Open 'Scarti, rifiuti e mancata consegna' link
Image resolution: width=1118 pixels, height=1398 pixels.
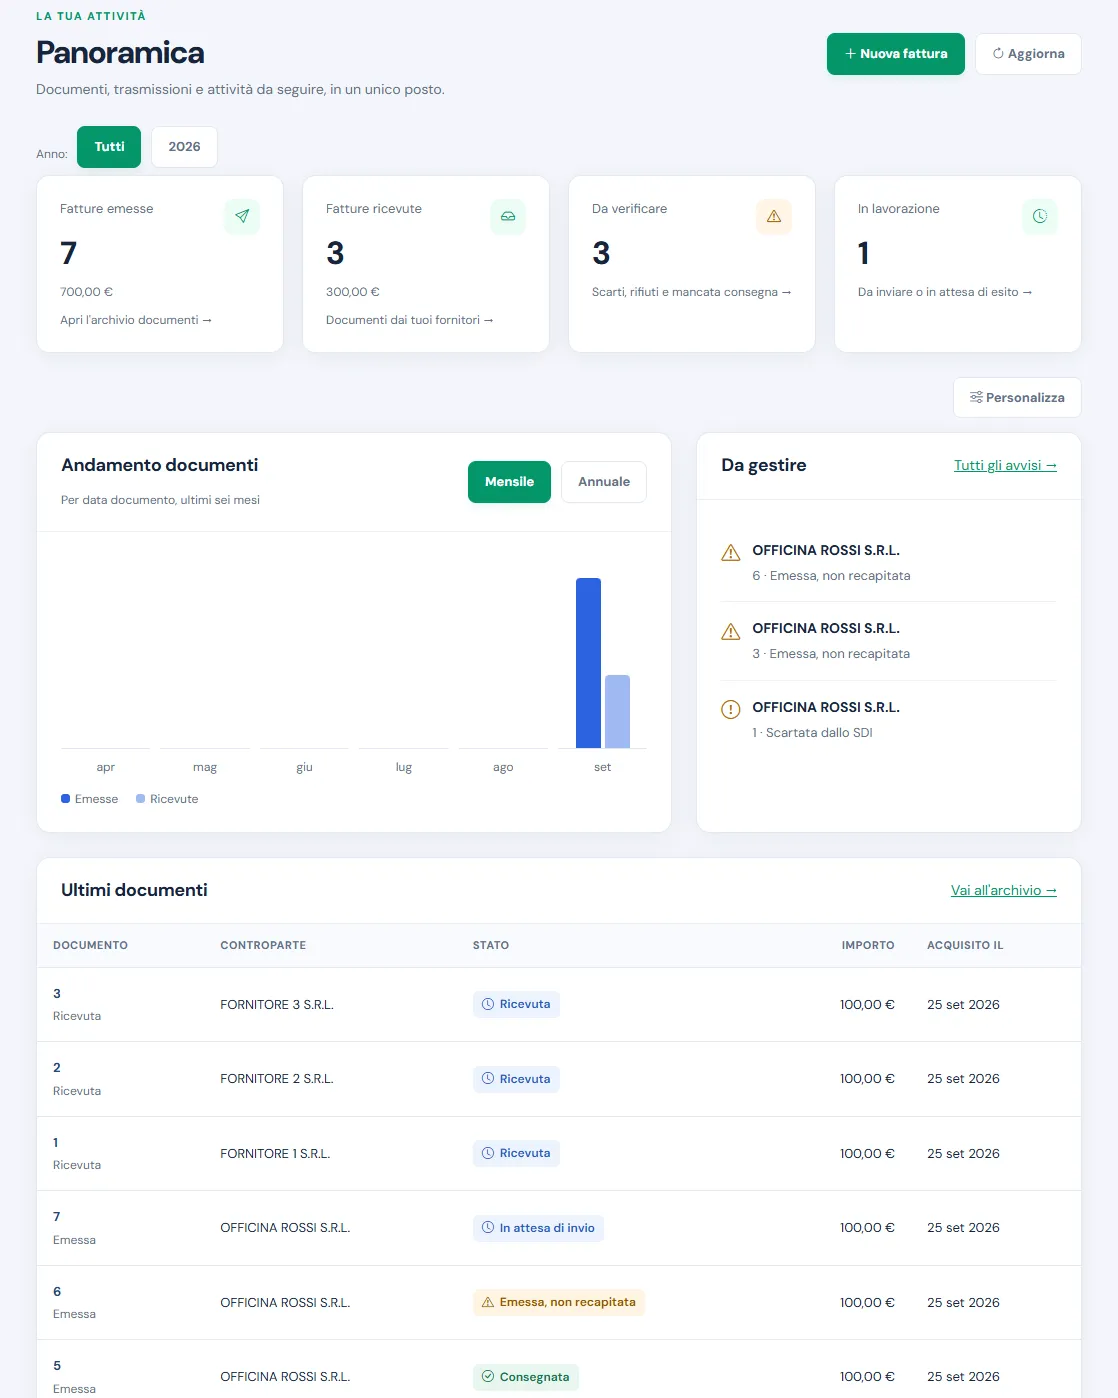(692, 292)
